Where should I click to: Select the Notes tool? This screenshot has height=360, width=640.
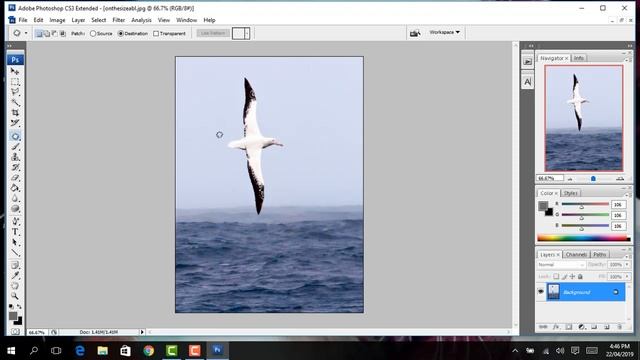tap(15, 265)
